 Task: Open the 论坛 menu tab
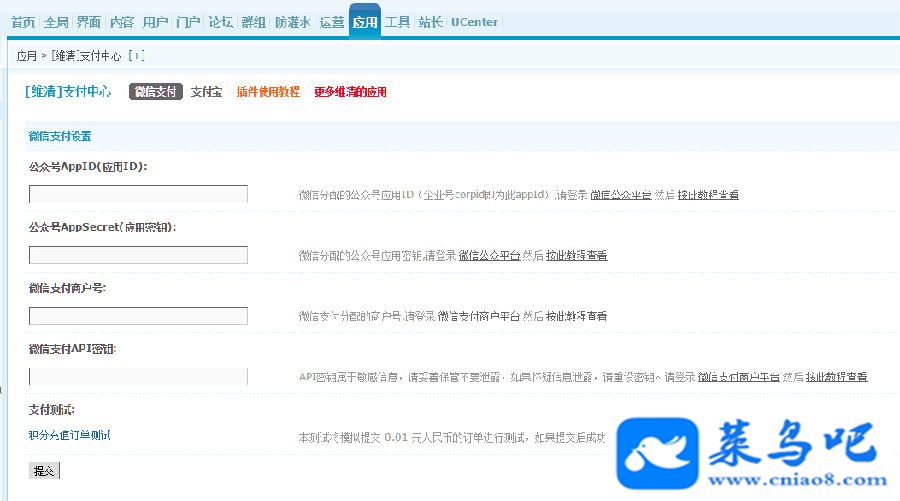[x=220, y=22]
